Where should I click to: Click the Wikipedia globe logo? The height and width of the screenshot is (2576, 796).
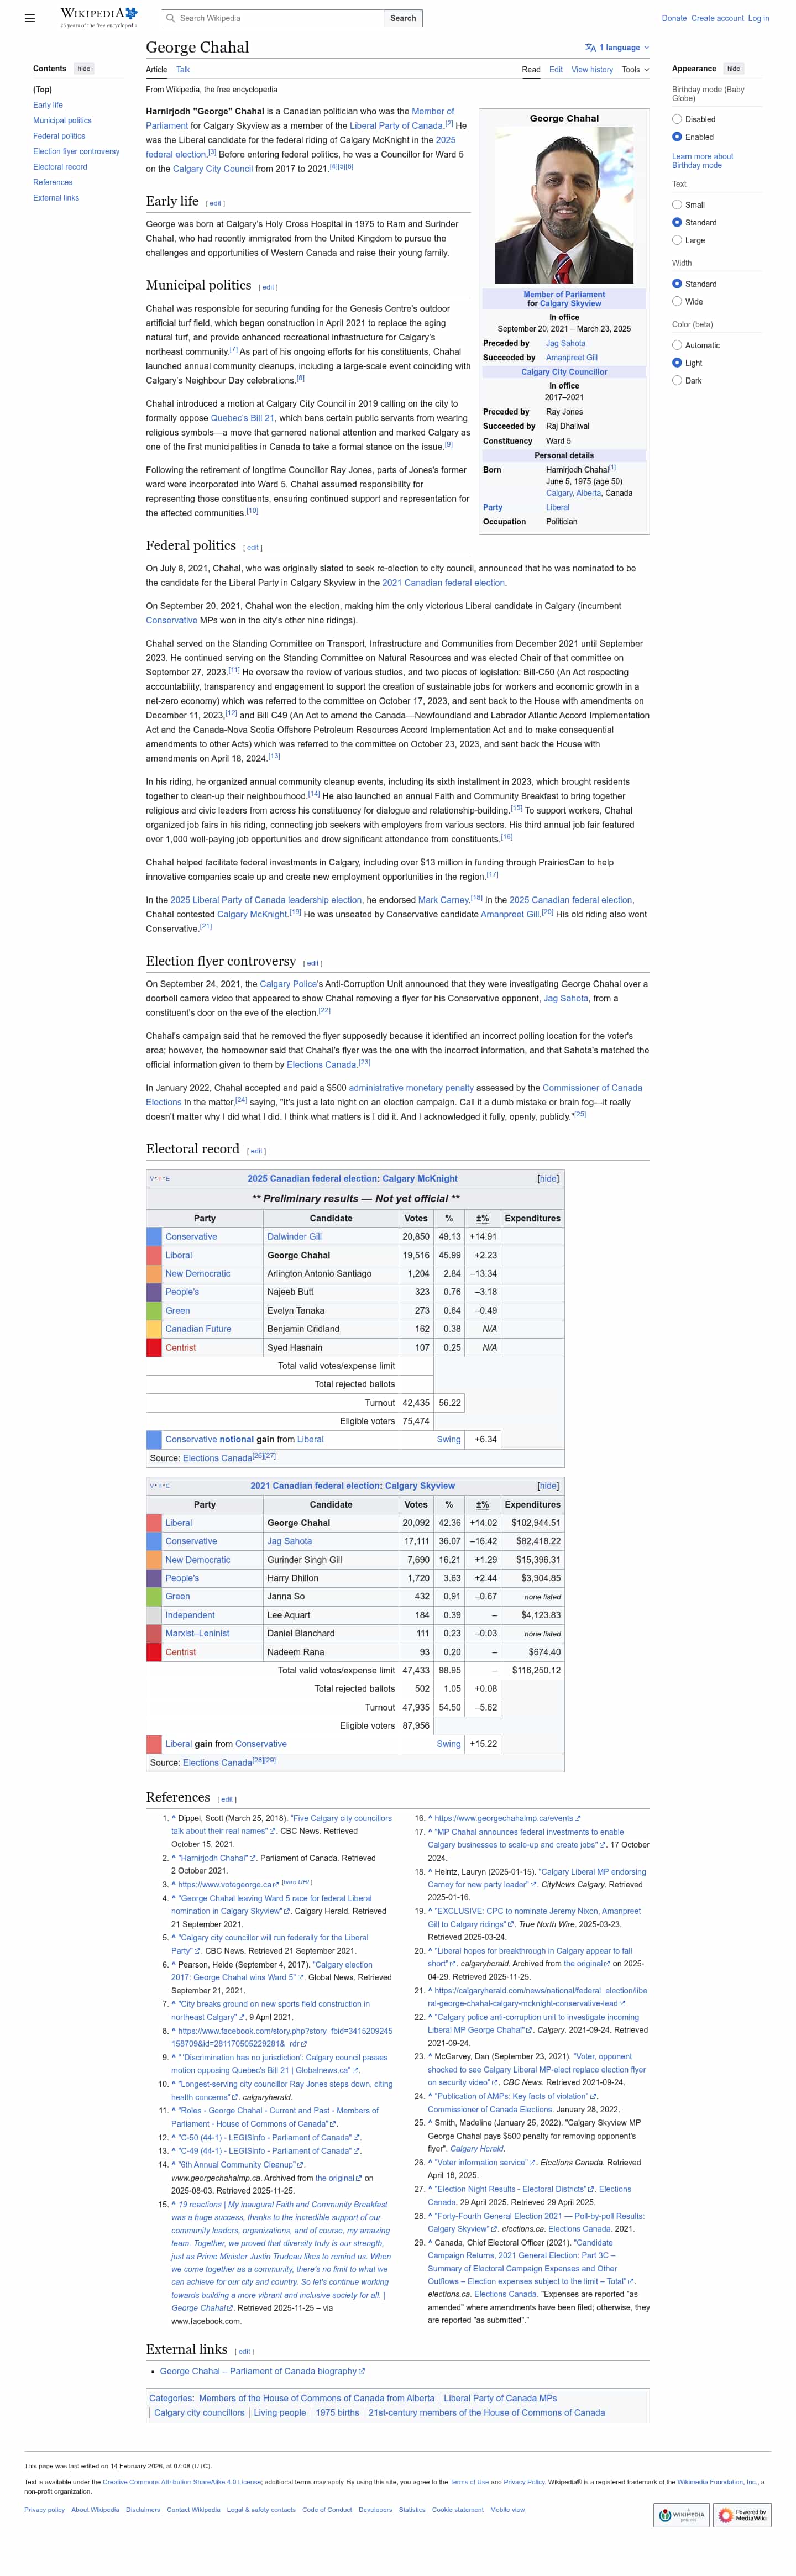[x=98, y=17]
